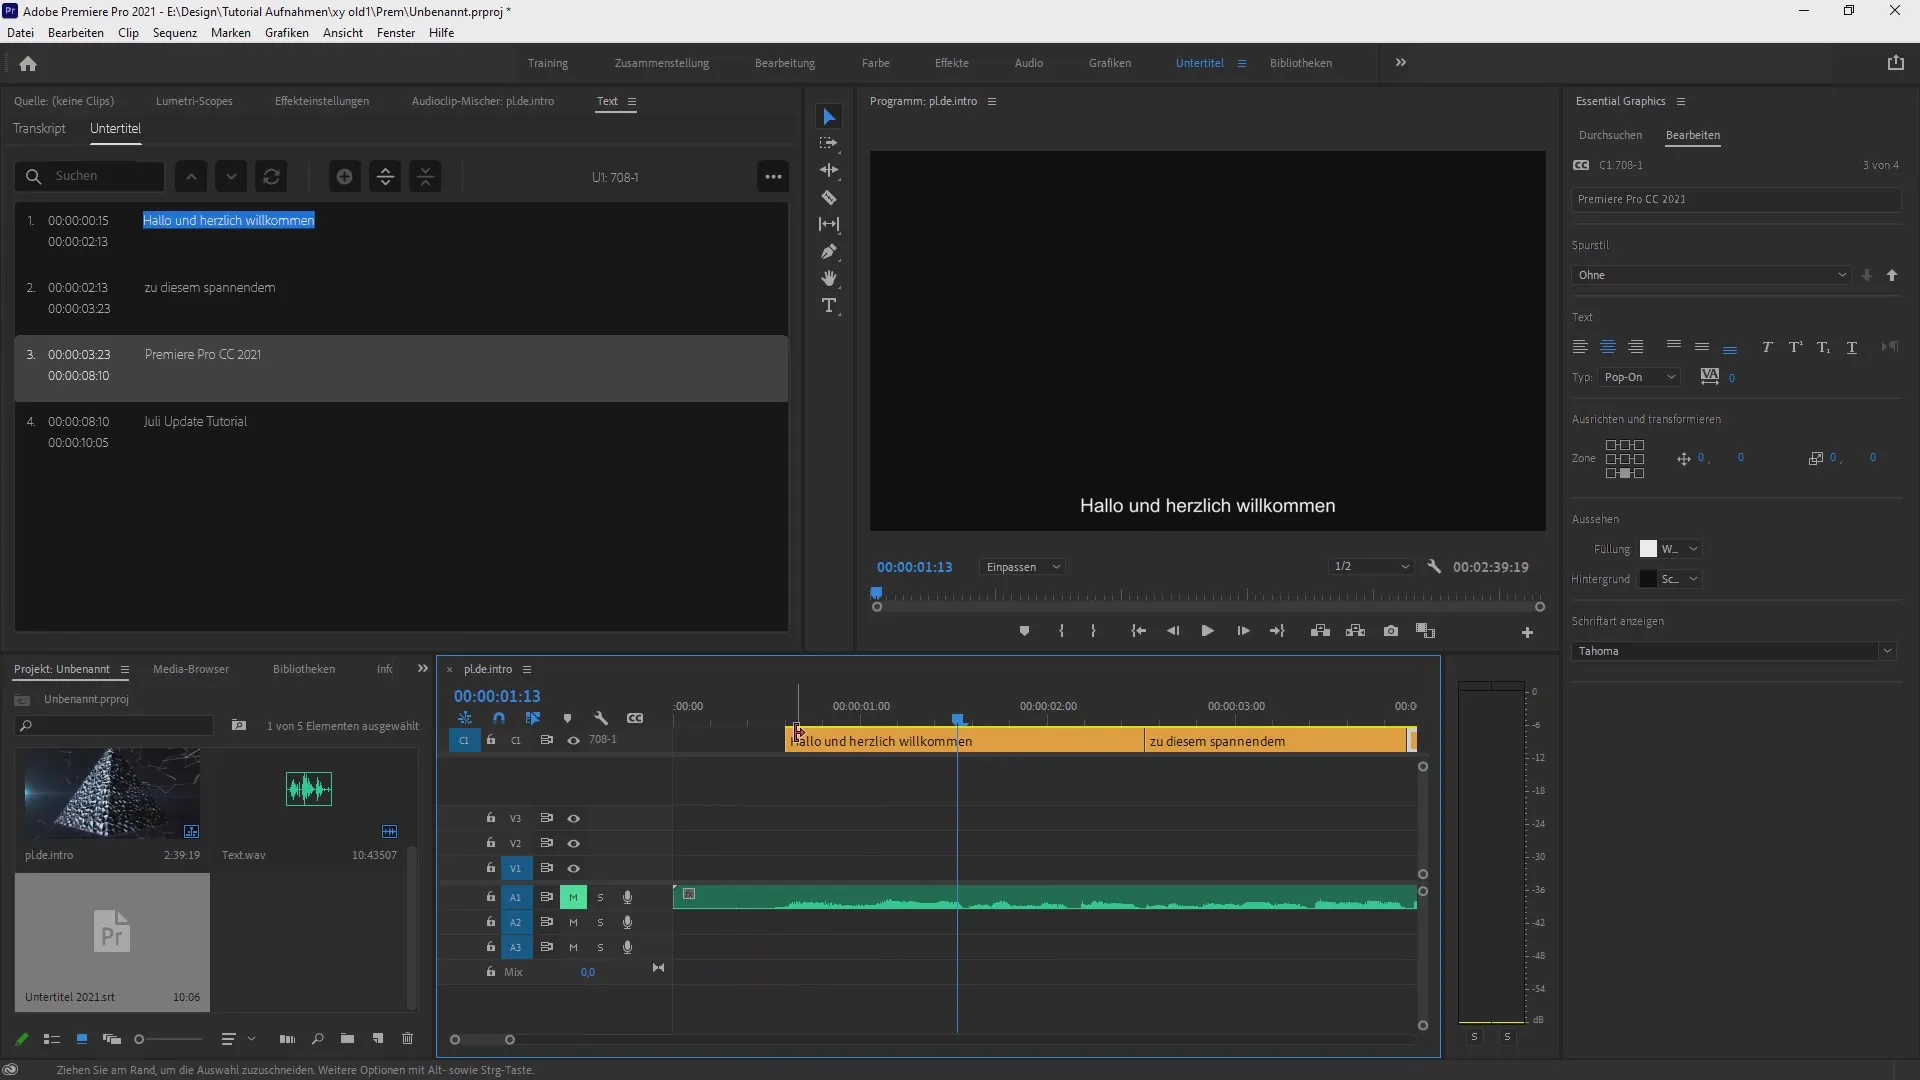Click timeline clip 'zu diesem spannendem'
The height and width of the screenshot is (1080, 1920).
click(x=1274, y=741)
